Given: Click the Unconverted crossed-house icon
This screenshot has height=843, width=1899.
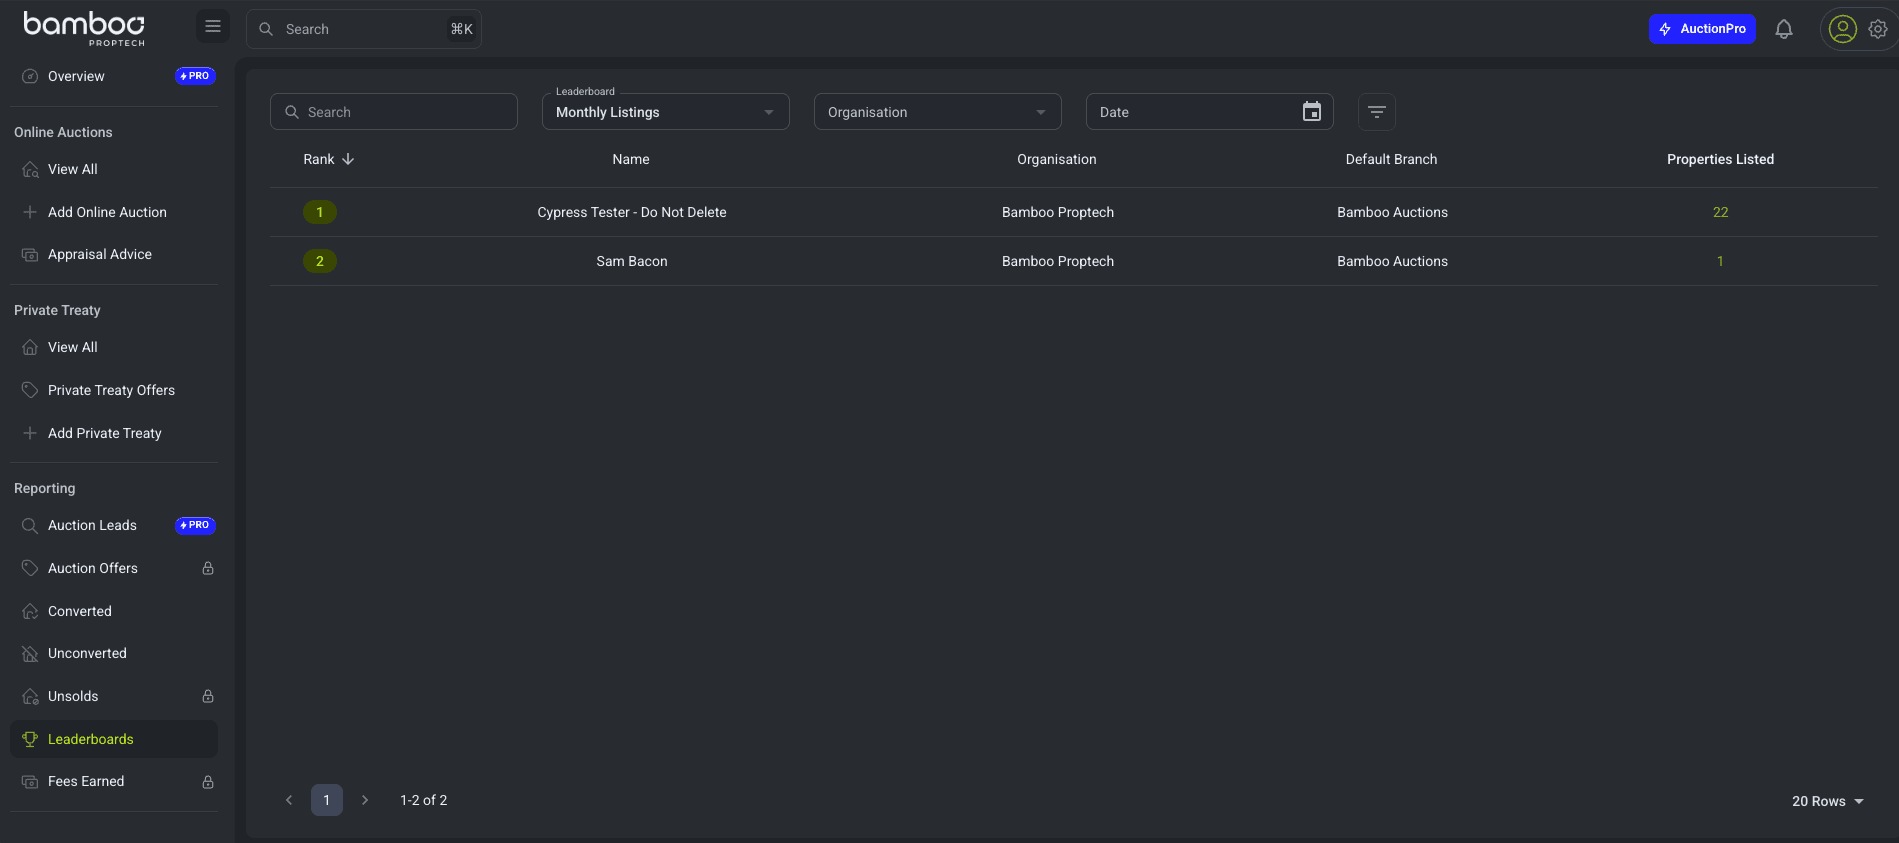Looking at the screenshot, I should (x=30, y=653).
